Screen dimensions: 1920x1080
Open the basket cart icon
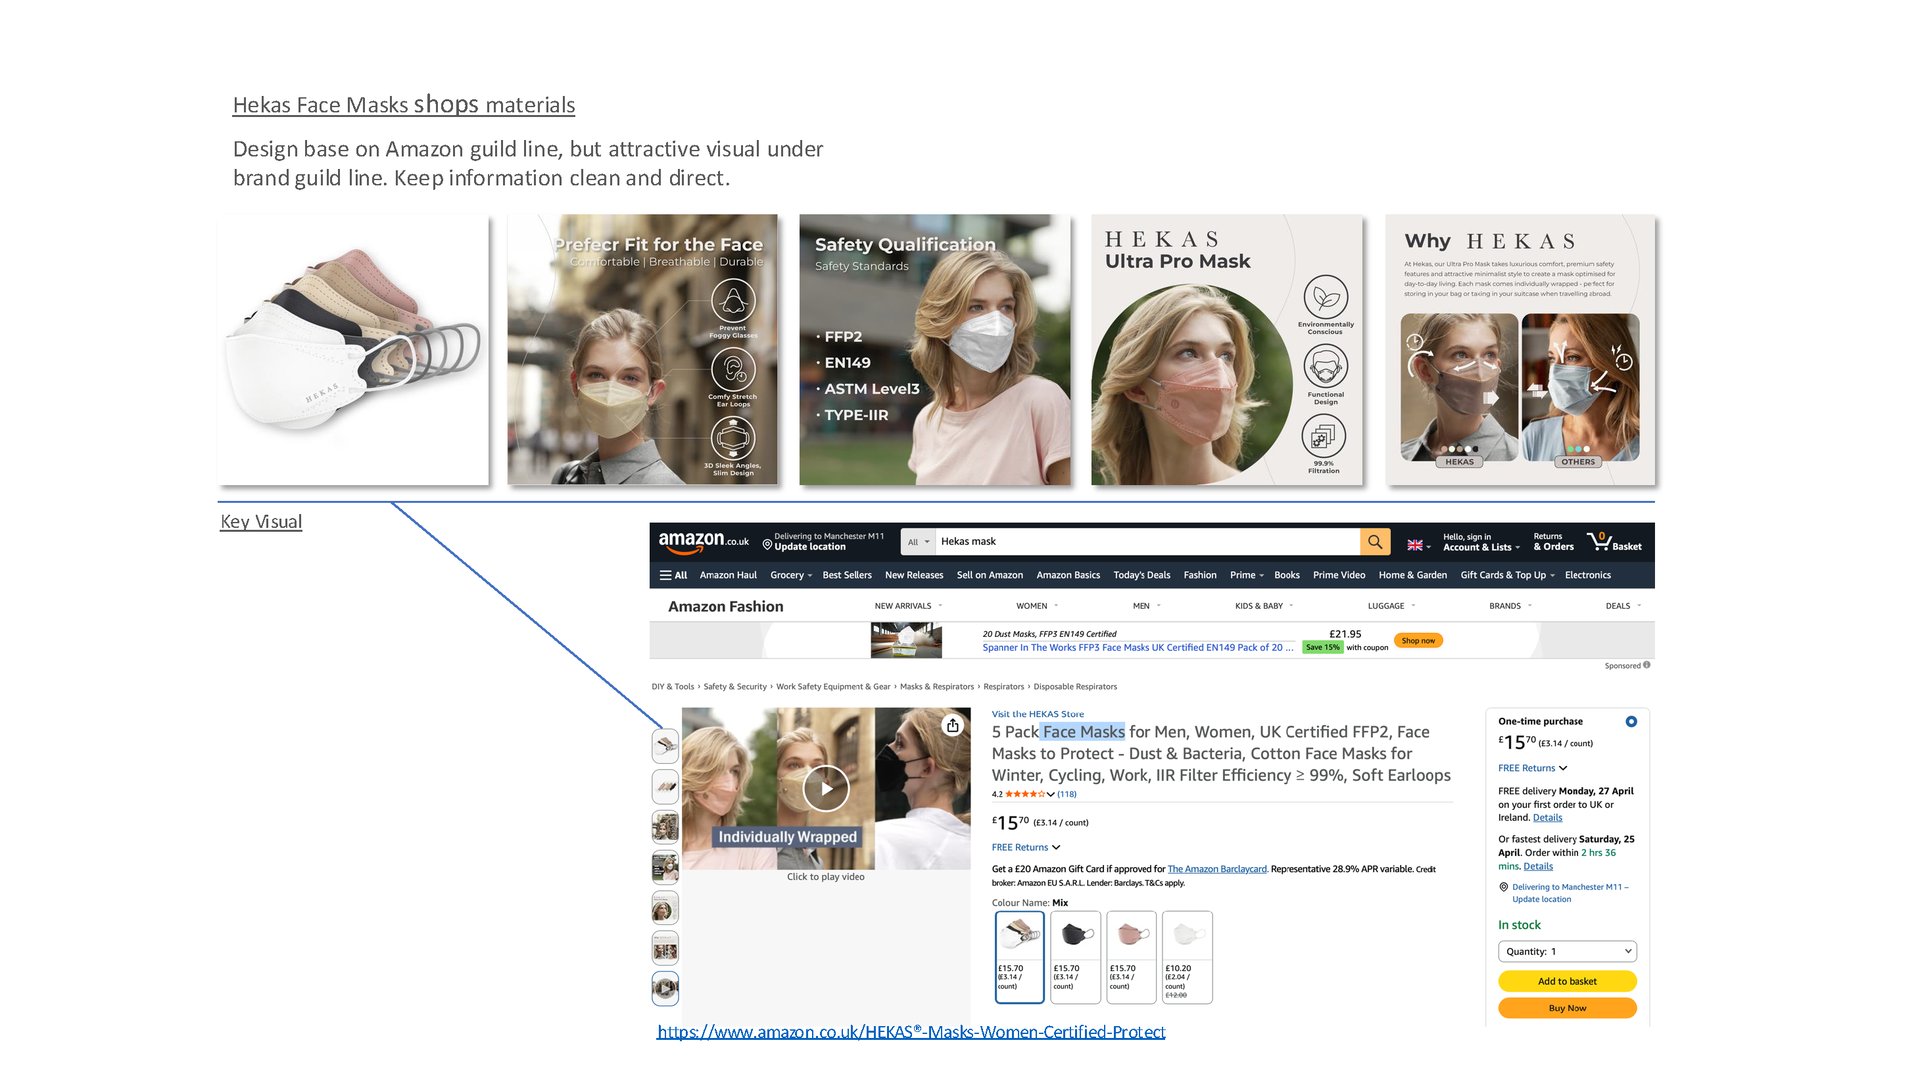point(1600,541)
